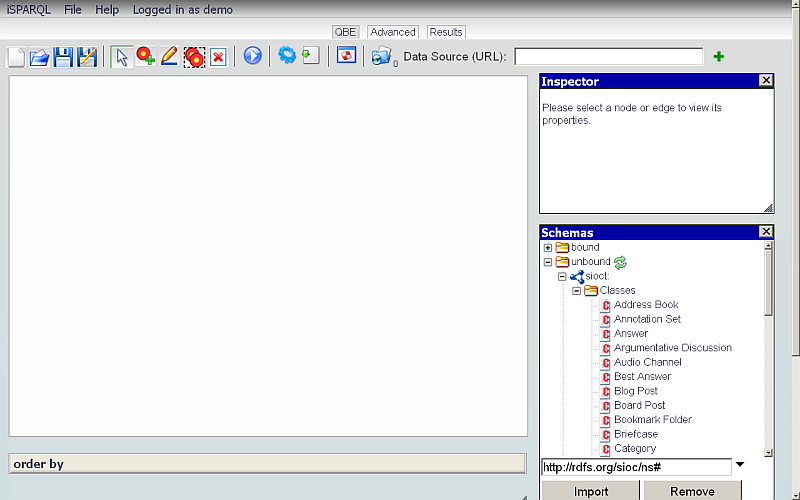Close the Schemas panel
The image size is (800, 500).
(x=766, y=232)
